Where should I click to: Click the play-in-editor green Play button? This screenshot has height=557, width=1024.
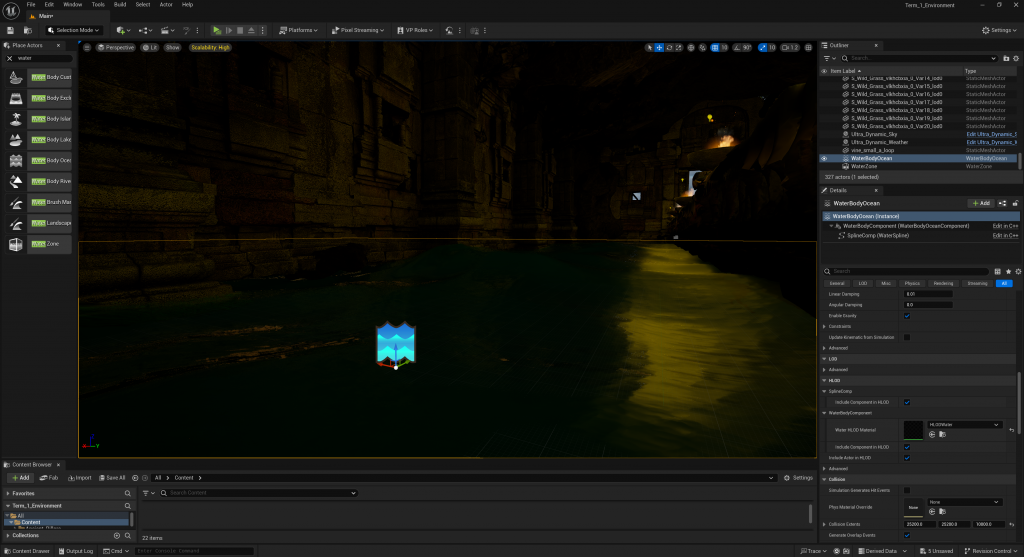pyautogui.click(x=217, y=30)
